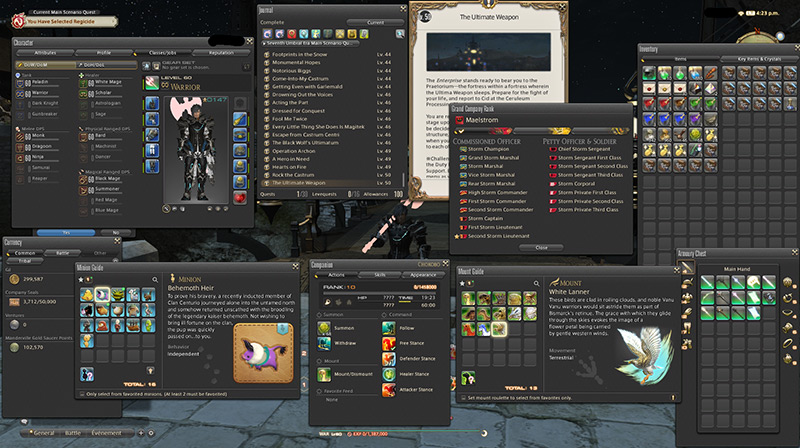Select the Main Hand category in Armoury Chest
Viewport: 800px width, 448px height.
(687, 267)
